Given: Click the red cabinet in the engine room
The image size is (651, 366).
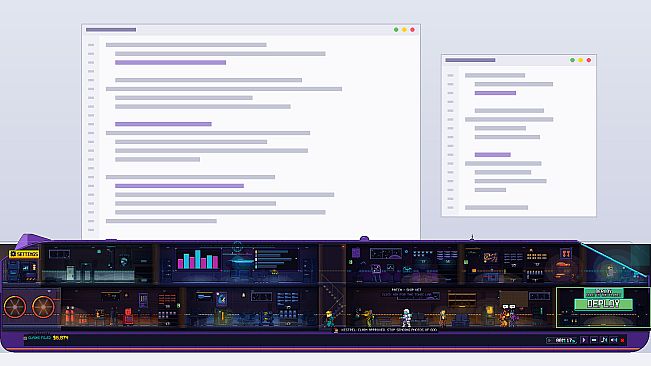Looking at the screenshot, I should [x=129, y=316].
